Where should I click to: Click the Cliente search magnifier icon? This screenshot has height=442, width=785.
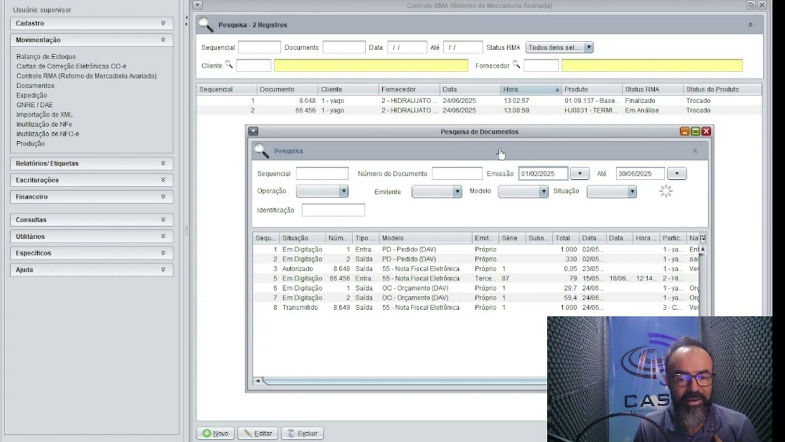(x=229, y=64)
